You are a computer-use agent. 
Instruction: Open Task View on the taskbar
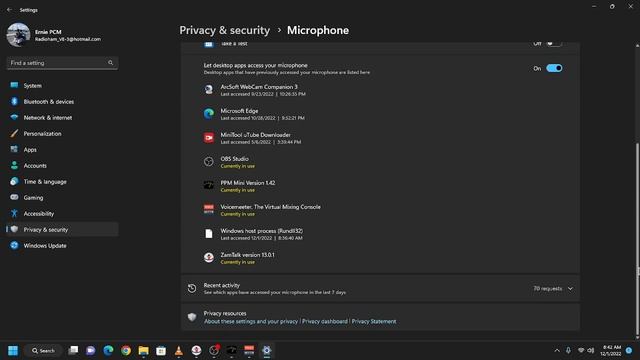coord(73,350)
